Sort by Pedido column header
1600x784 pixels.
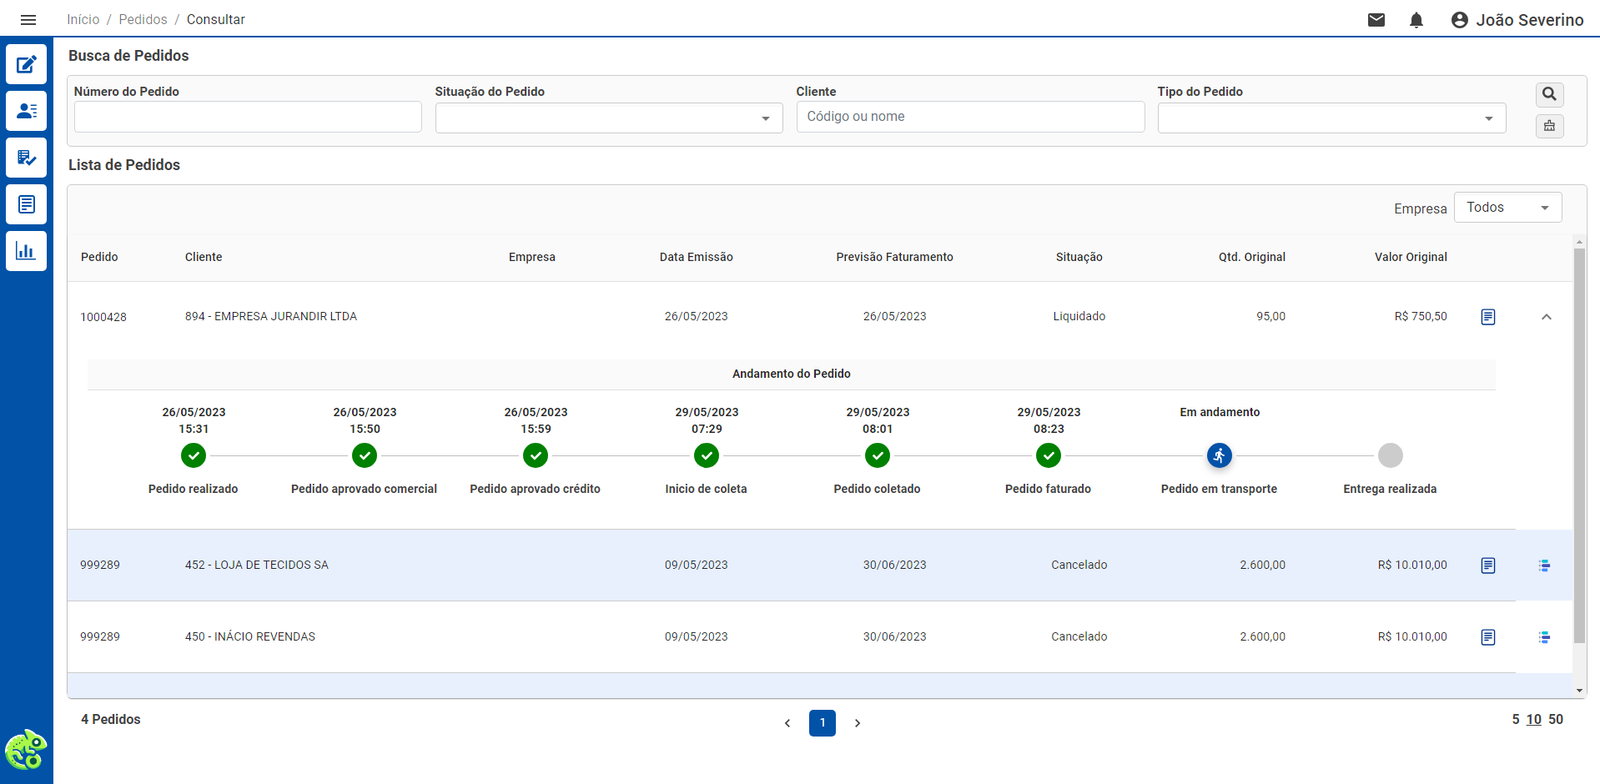coord(99,257)
